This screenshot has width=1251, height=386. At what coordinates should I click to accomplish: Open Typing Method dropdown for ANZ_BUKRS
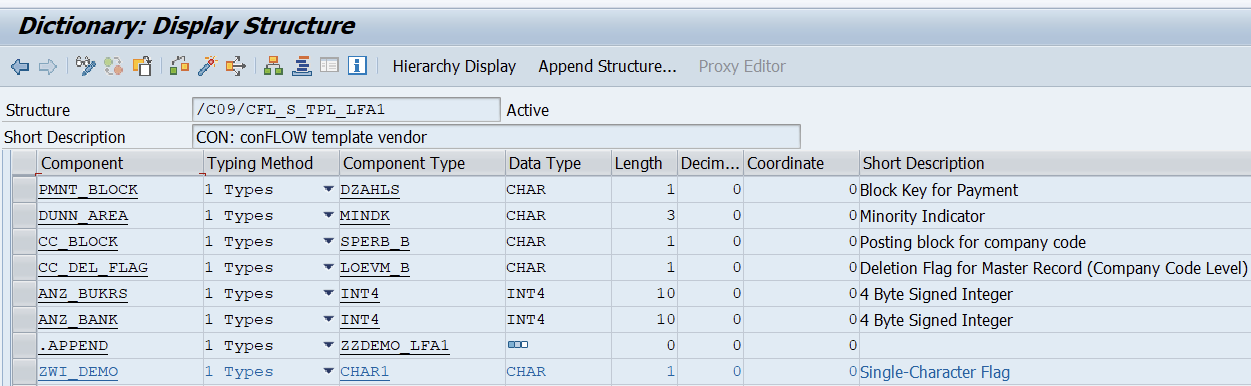point(329,294)
